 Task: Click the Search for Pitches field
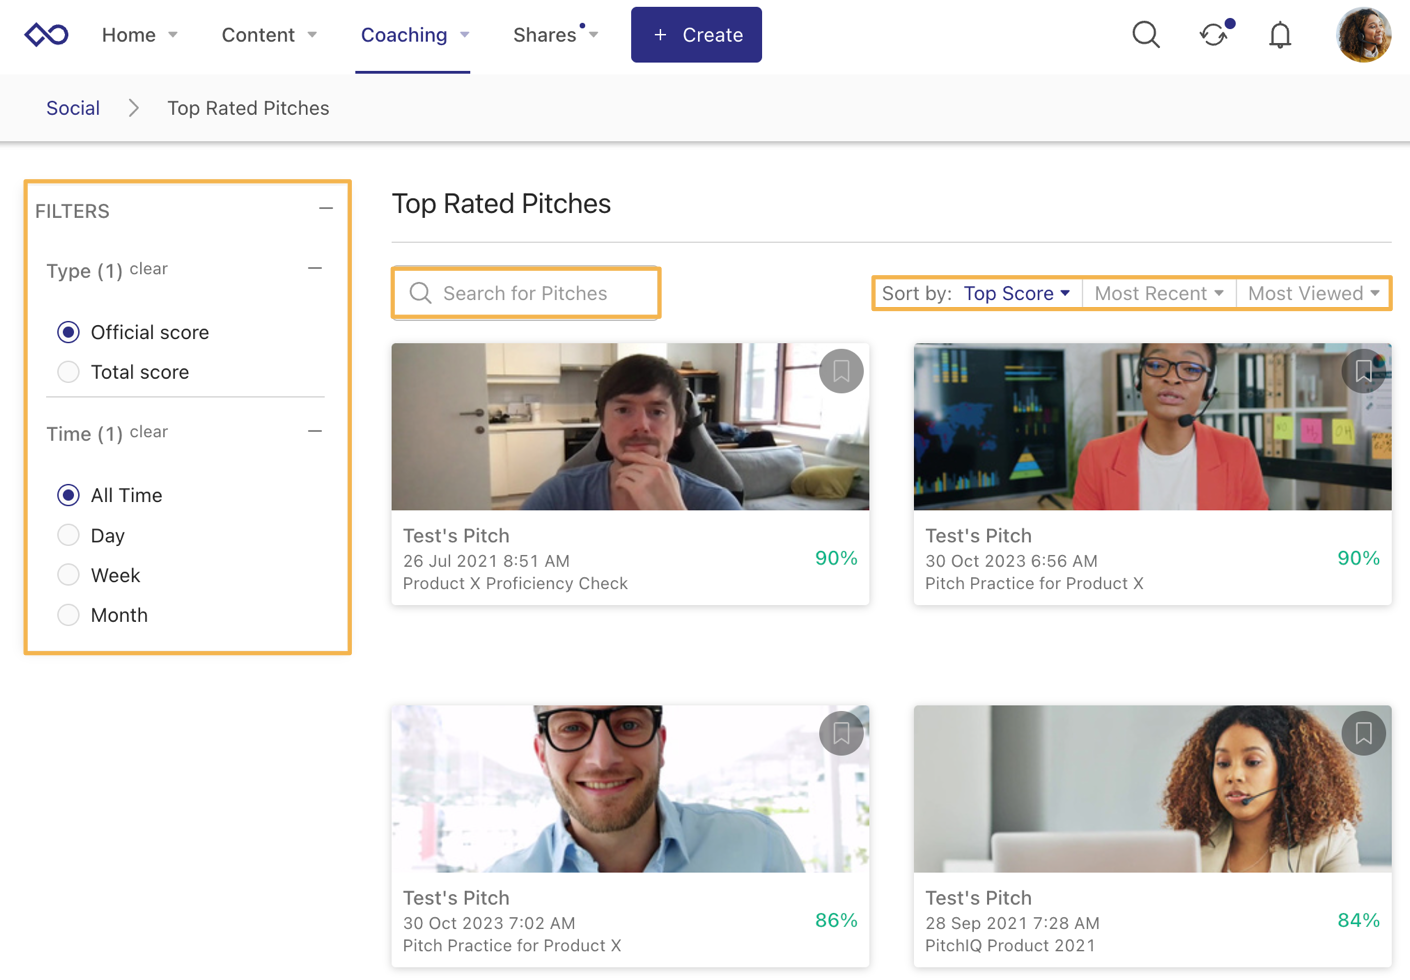[x=540, y=293]
